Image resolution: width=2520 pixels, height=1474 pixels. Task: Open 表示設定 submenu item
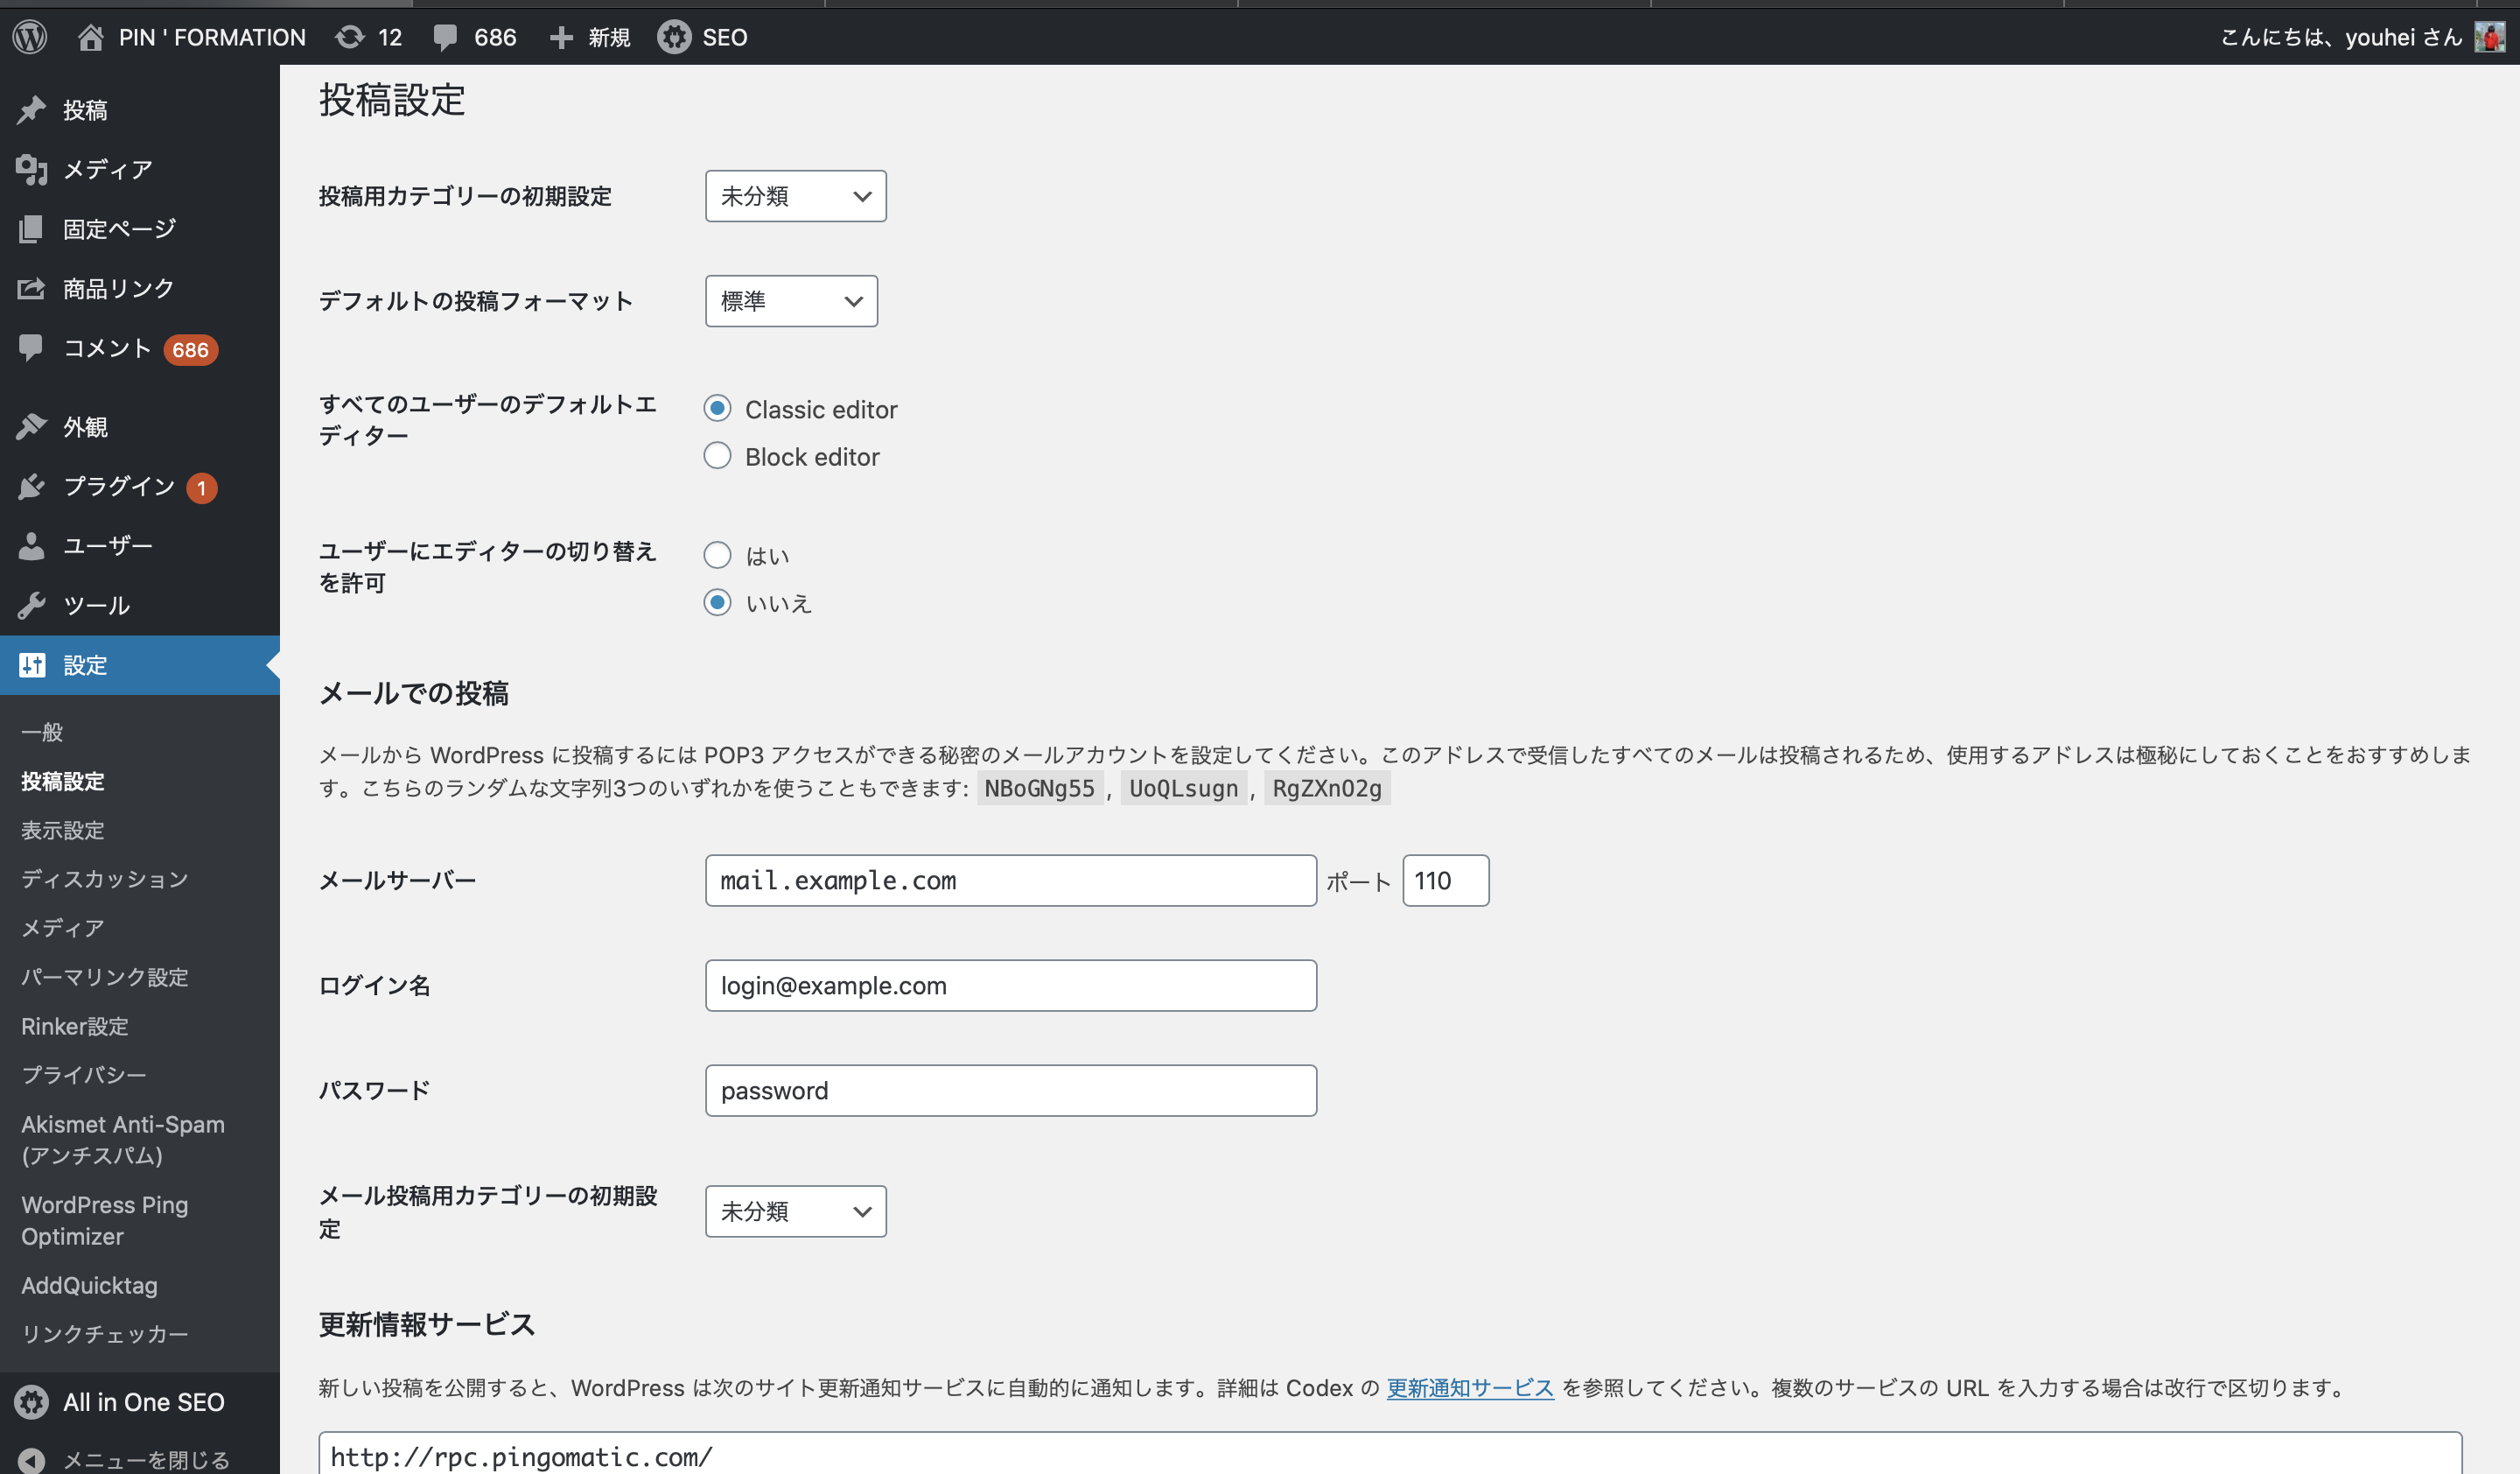[x=63, y=830]
